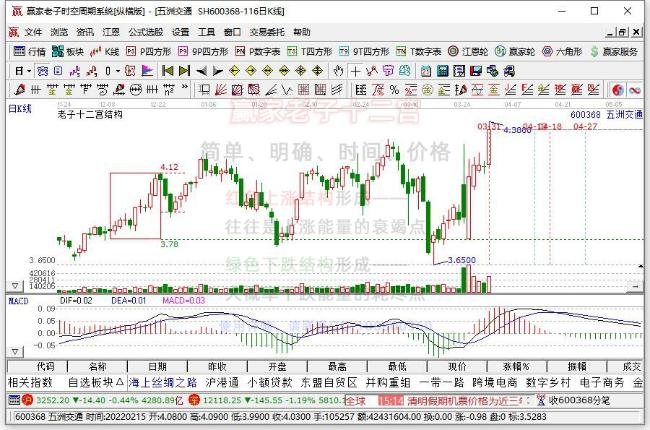Select the 一带一路 tab
The height and width of the screenshot is (430, 650).
pyautogui.click(x=441, y=382)
